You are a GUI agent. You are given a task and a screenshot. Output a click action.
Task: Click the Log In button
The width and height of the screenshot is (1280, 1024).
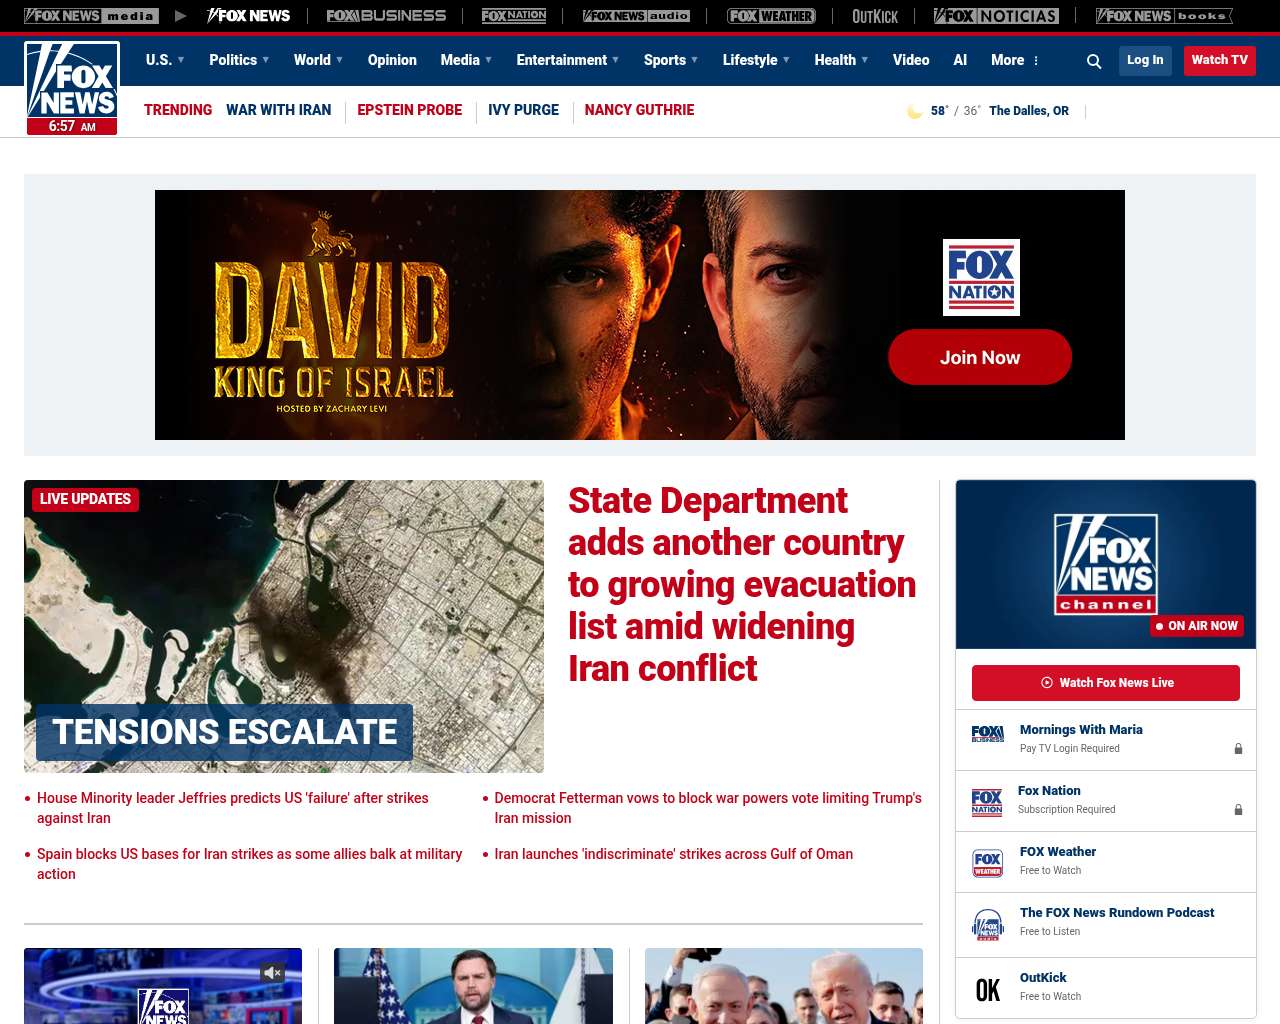[1145, 60]
